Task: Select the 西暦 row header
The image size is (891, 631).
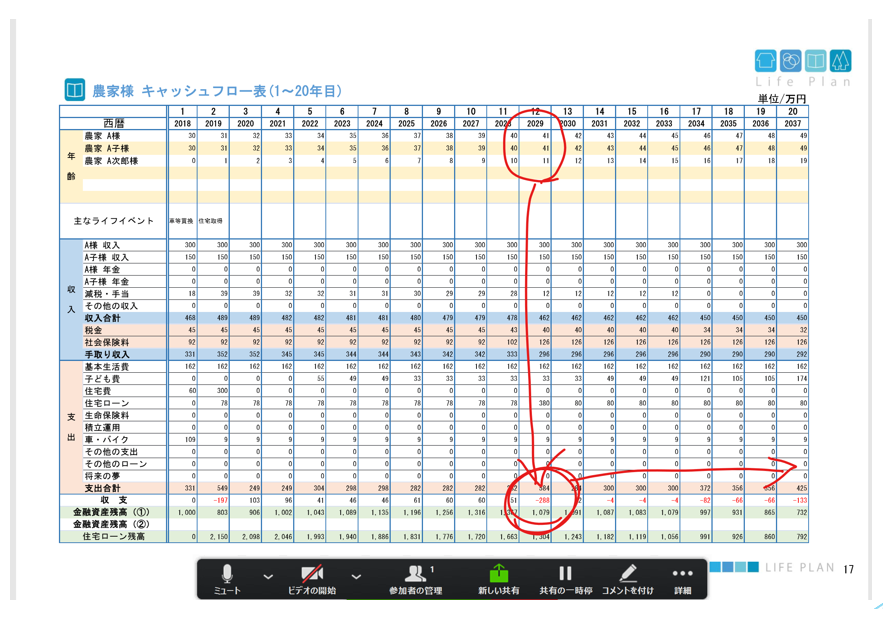Action: [x=114, y=123]
